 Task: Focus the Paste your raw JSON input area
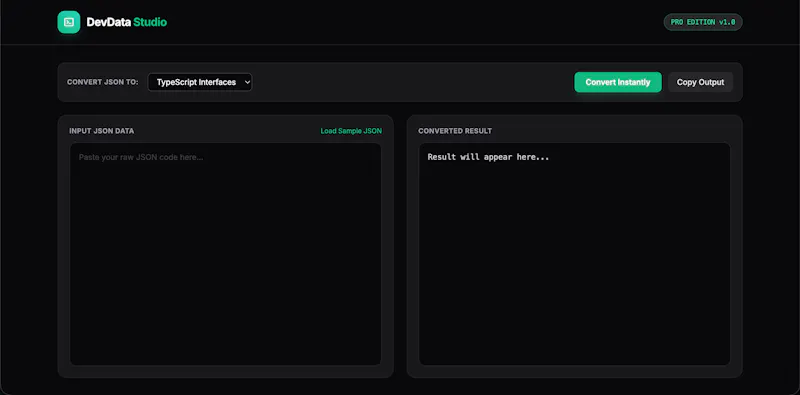tap(226, 254)
